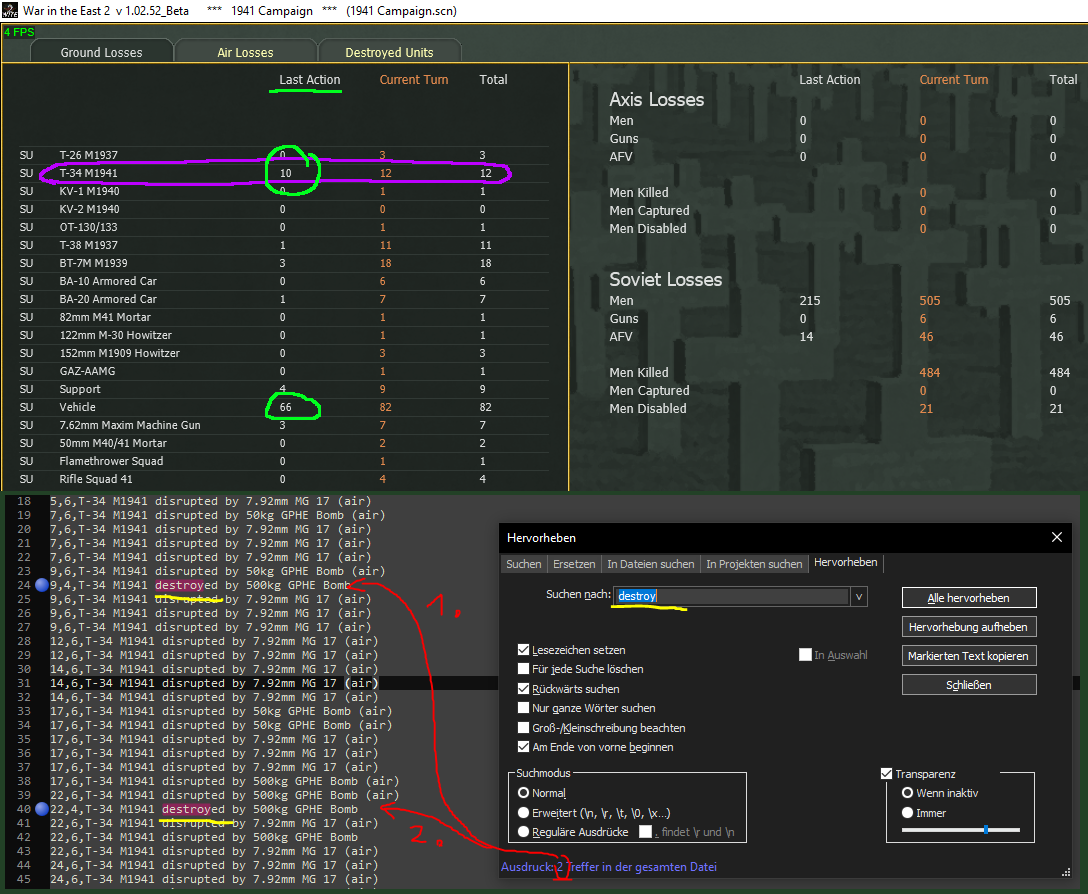This screenshot has height=894, width=1088.
Task: Click the Alle hervorheben button
Action: 969,598
